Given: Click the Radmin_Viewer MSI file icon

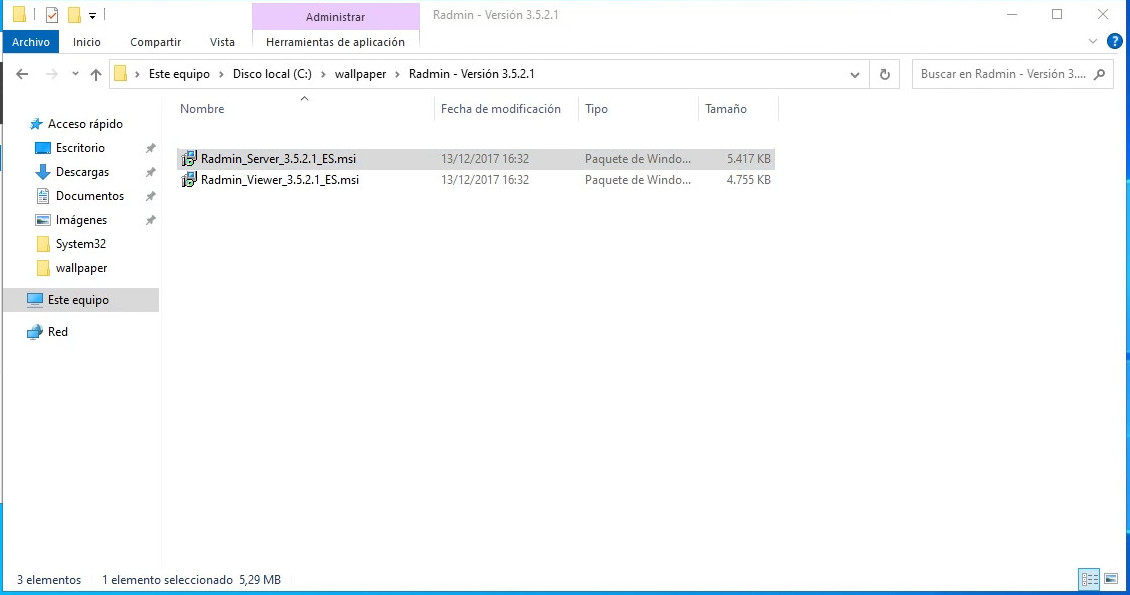Looking at the screenshot, I should pyautogui.click(x=189, y=180).
